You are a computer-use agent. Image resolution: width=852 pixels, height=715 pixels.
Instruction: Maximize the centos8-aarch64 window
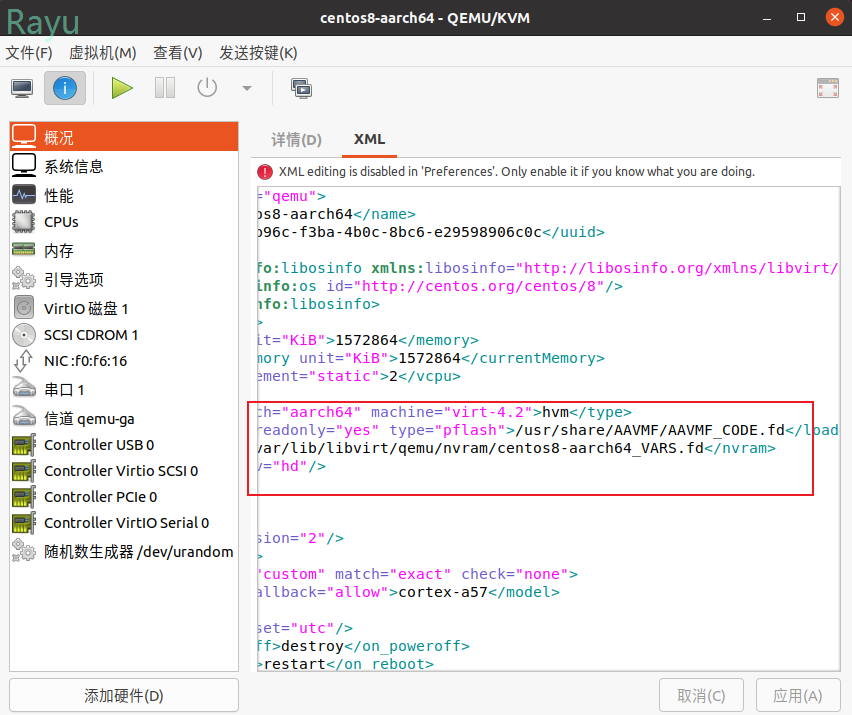pyautogui.click(x=800, y=17)
